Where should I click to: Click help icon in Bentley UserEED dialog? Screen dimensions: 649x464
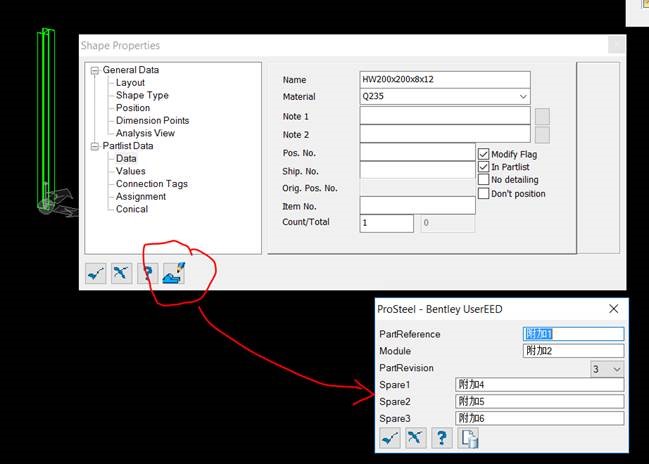[x=442, y=438]
